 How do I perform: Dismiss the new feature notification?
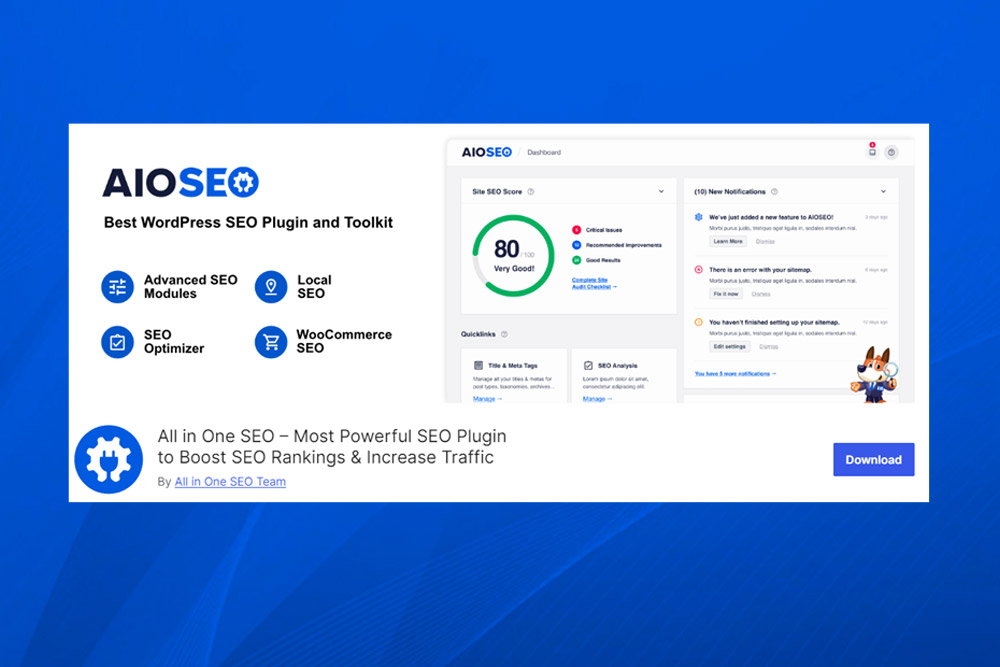(x=765, y=242)
